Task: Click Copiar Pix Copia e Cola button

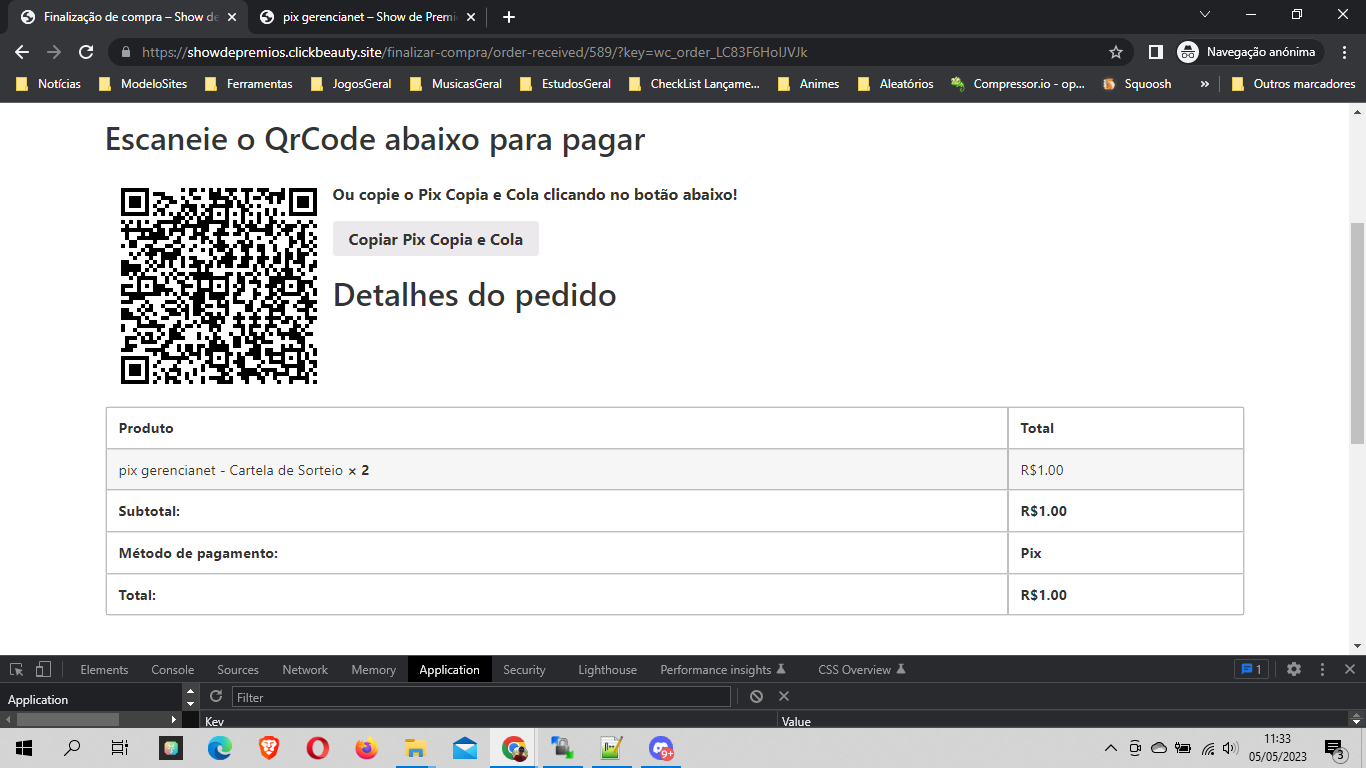Action: pos(436,239)
